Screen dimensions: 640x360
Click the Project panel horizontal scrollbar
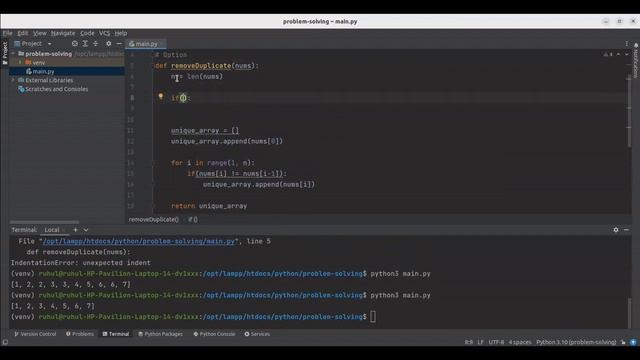[44, 222]
